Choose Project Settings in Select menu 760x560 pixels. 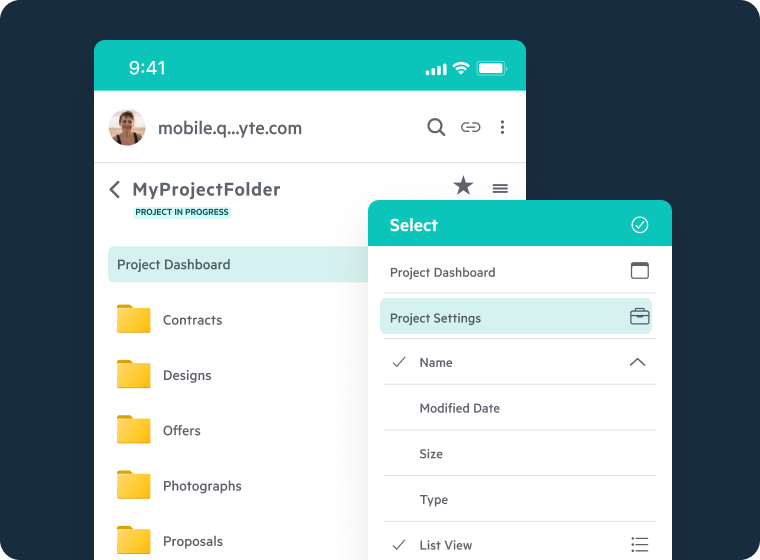[x=436, y=318]
